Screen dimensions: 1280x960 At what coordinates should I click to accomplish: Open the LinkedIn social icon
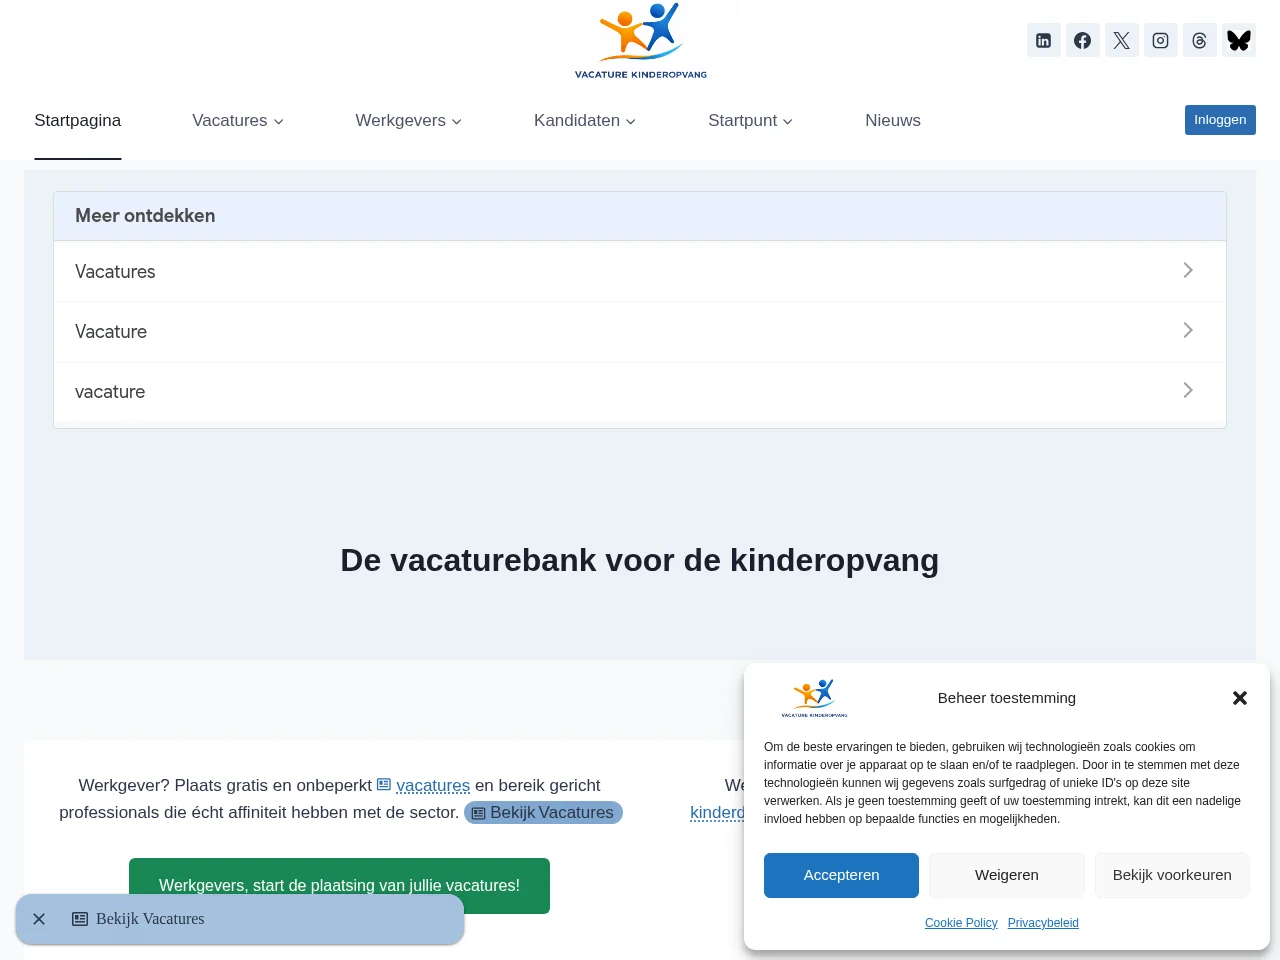tap(1043, 40)
